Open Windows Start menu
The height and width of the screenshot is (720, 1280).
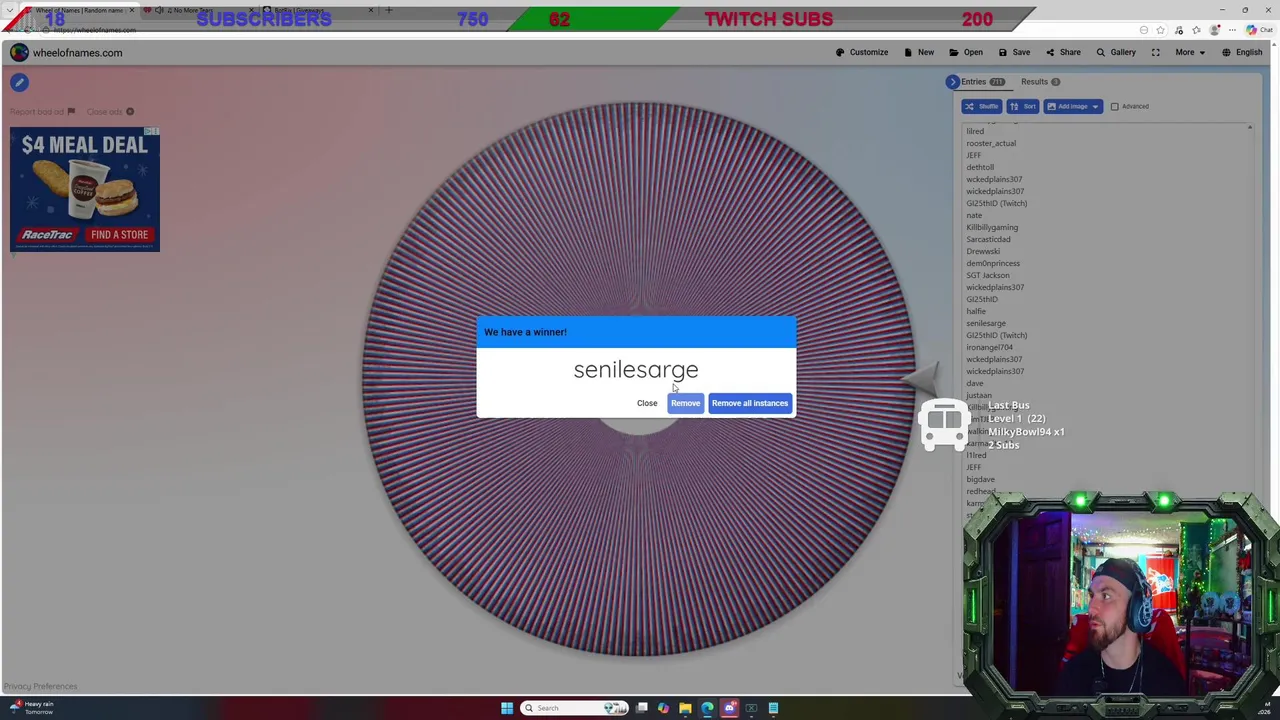click(x=507, y=708)
